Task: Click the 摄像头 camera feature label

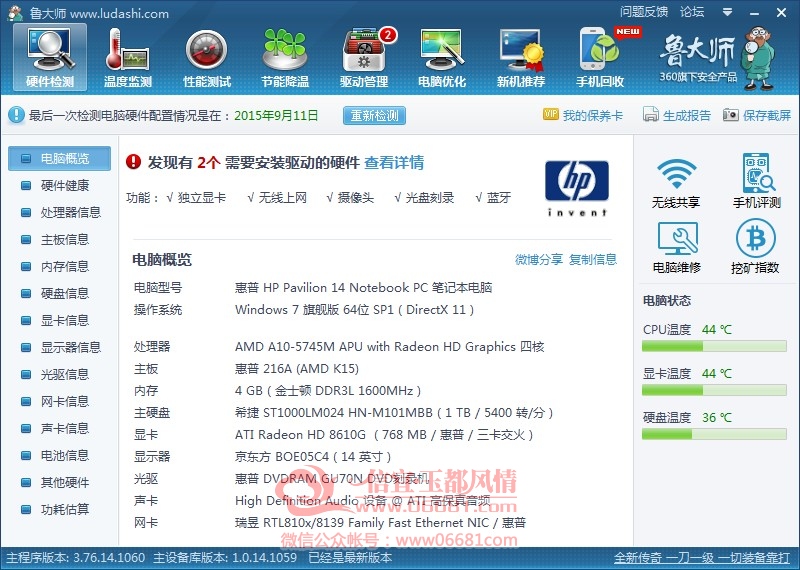Action: tap(356, 198)
